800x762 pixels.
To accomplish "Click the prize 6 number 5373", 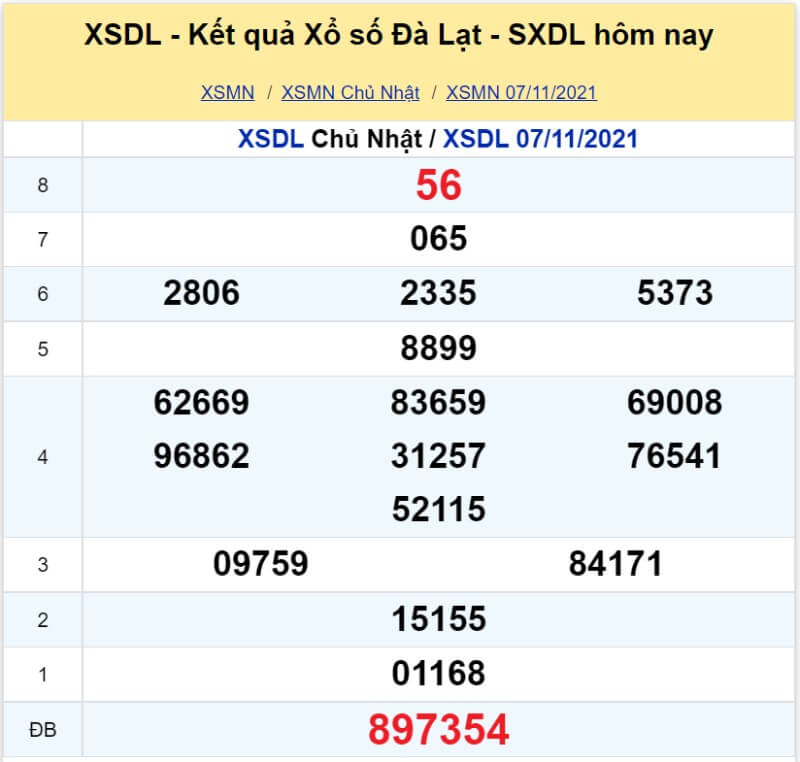I will [675, 293].
